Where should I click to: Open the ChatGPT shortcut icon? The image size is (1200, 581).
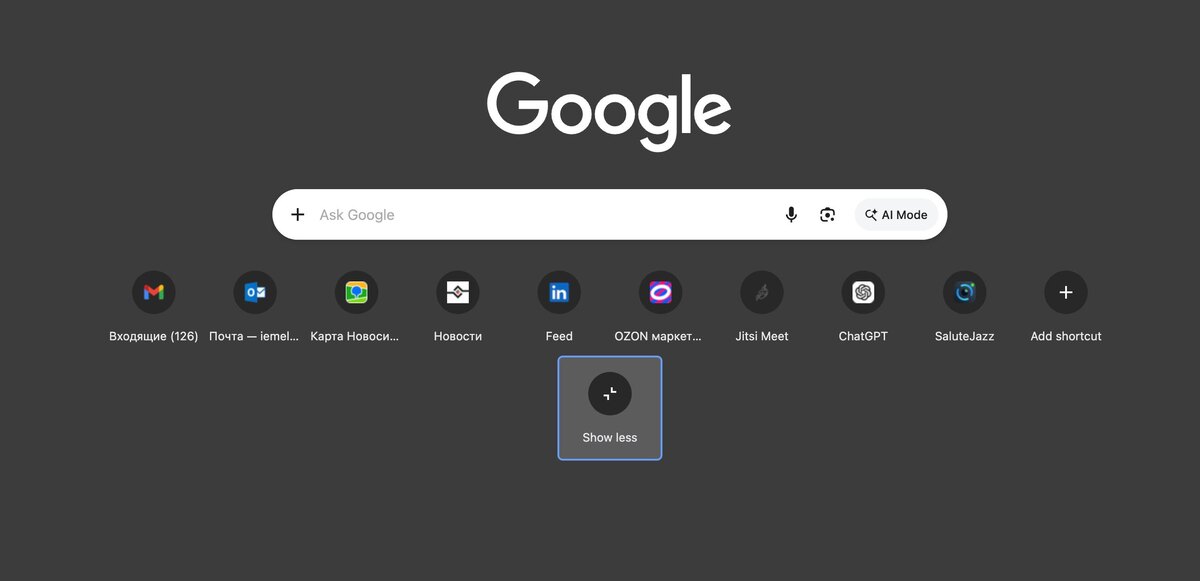(863, 293)
